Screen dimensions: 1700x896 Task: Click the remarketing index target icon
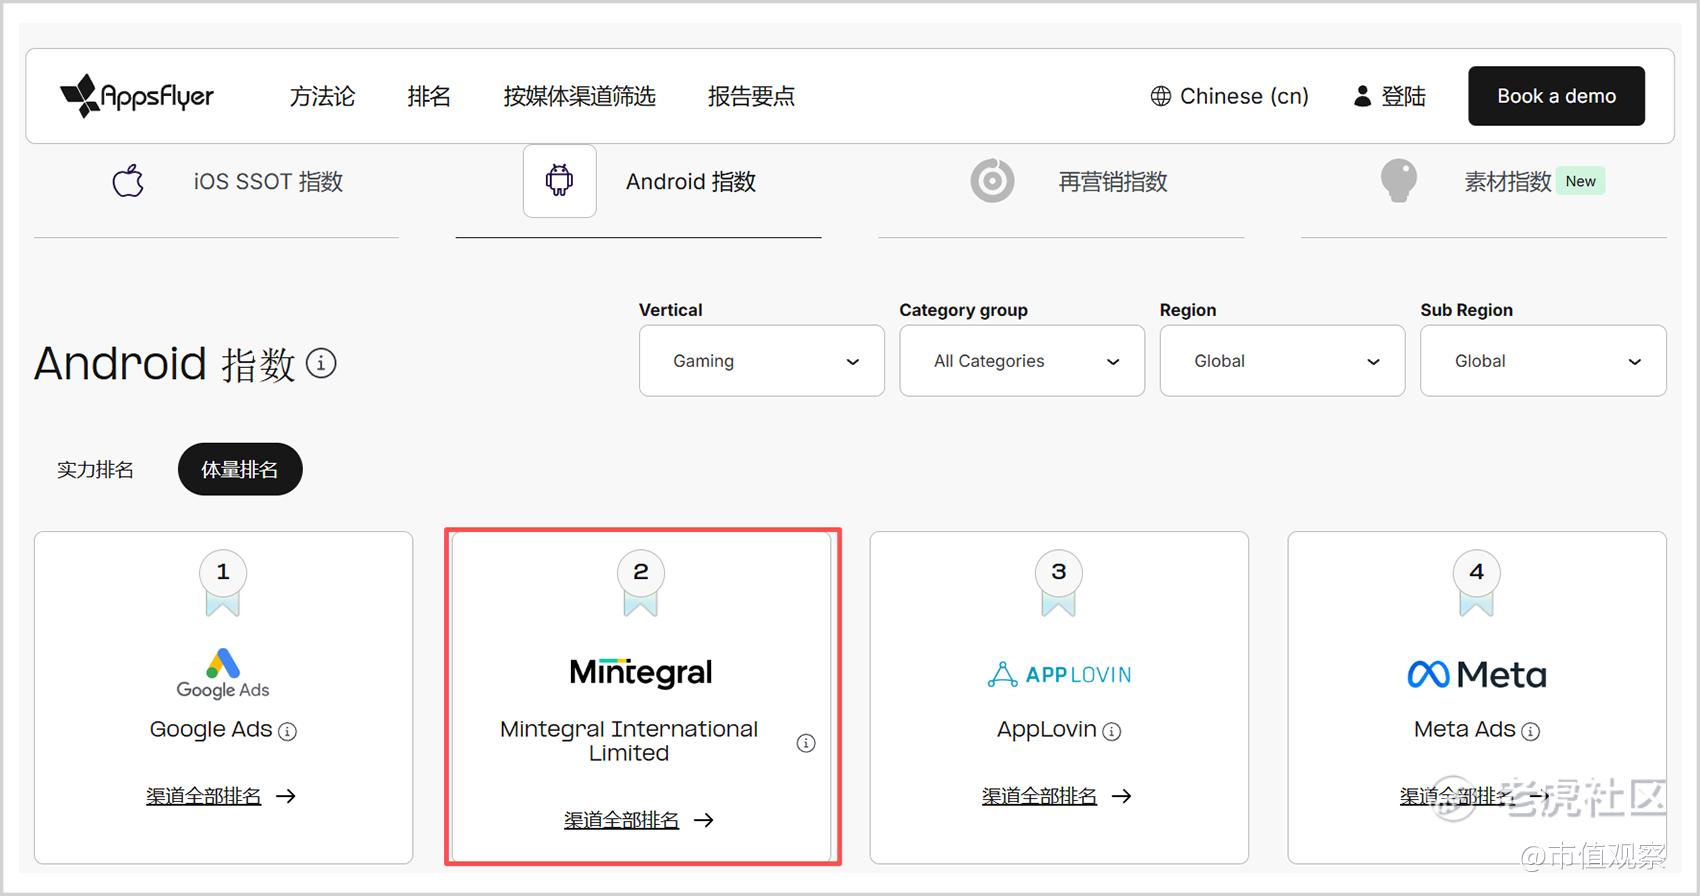point(993,181)
